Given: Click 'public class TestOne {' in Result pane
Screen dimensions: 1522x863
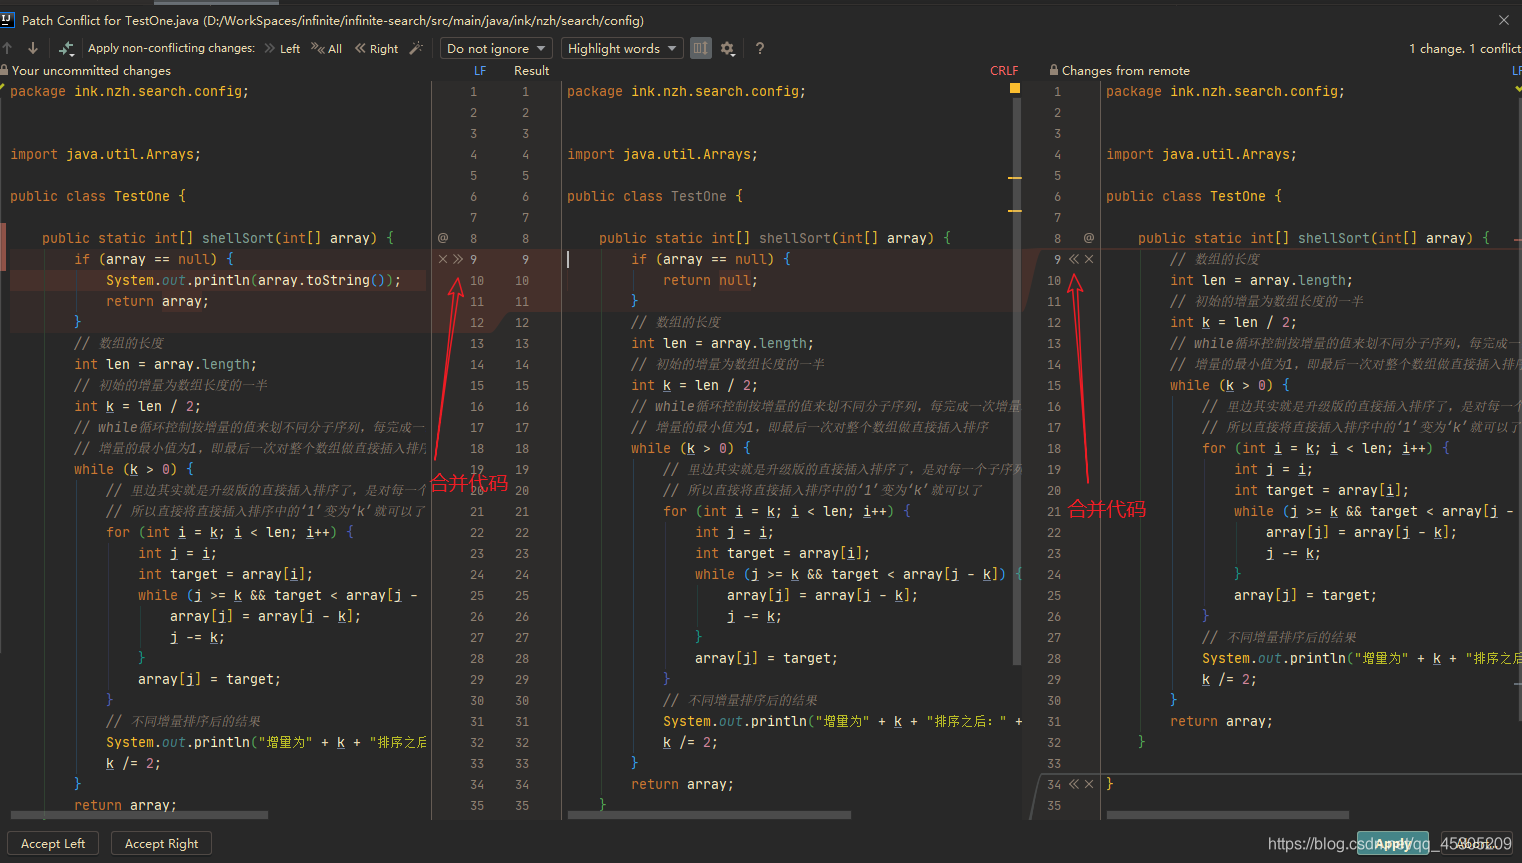Looking at the screenshot, I should click(x=655, y=196).
